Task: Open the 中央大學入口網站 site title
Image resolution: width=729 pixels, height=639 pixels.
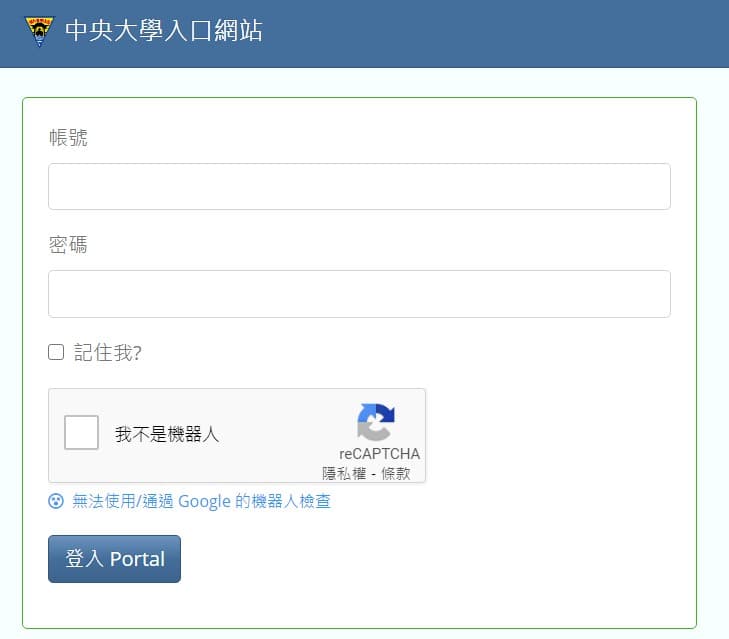Action: click(164, 31)
